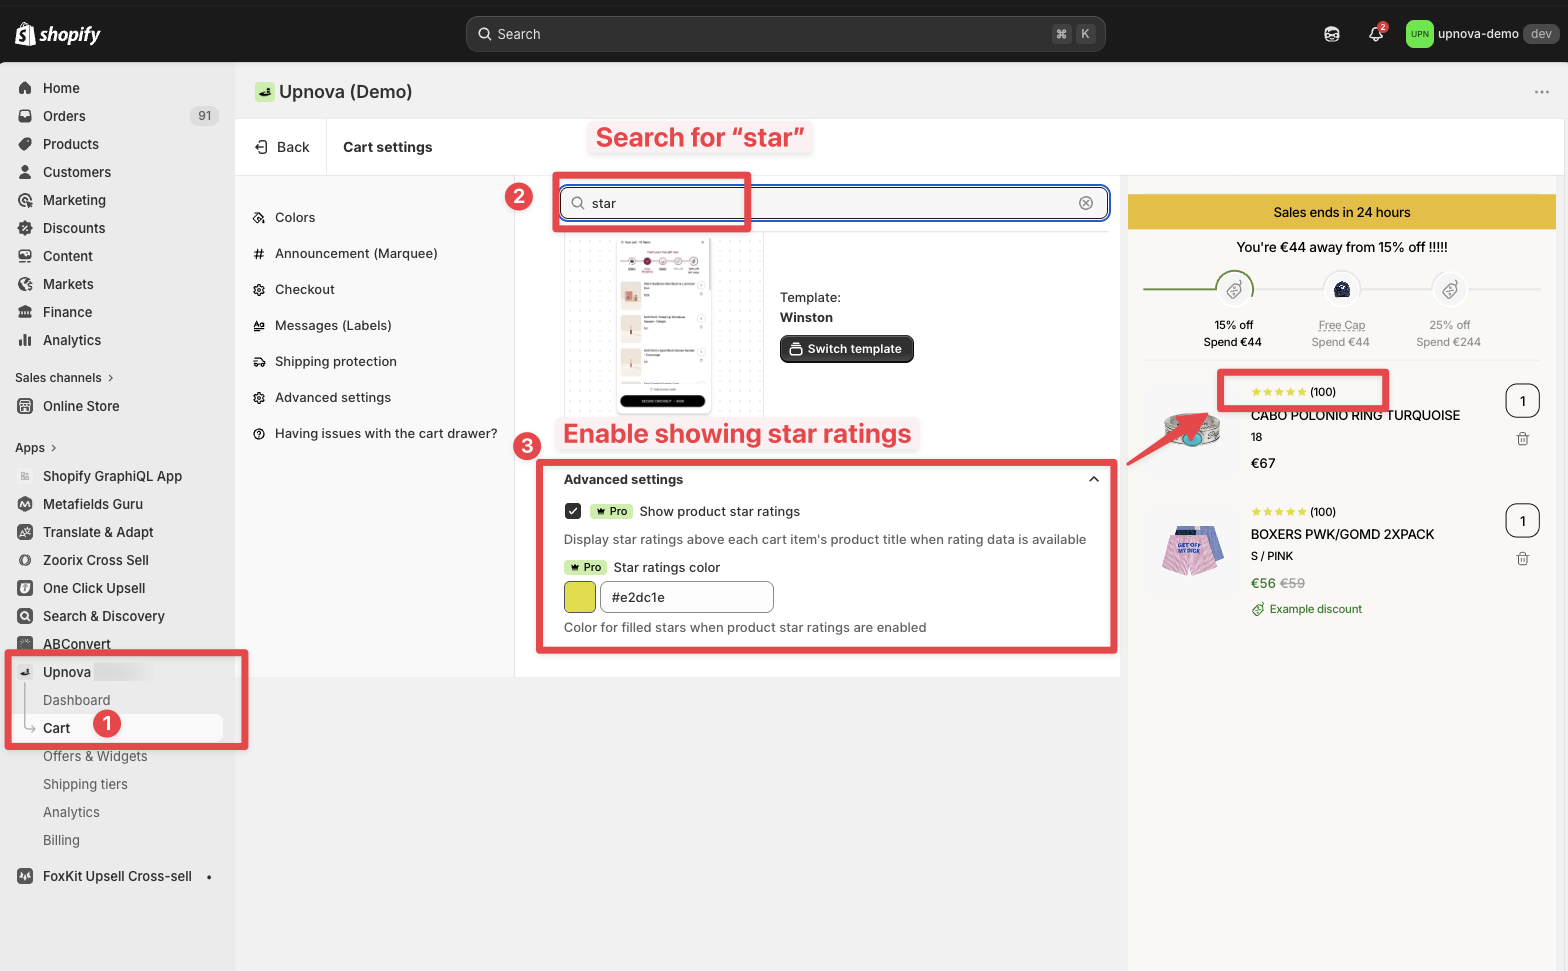Click quantity box for Boxers 2XPACK
Screen dimensions: 1568x971
click(1523, 521)
